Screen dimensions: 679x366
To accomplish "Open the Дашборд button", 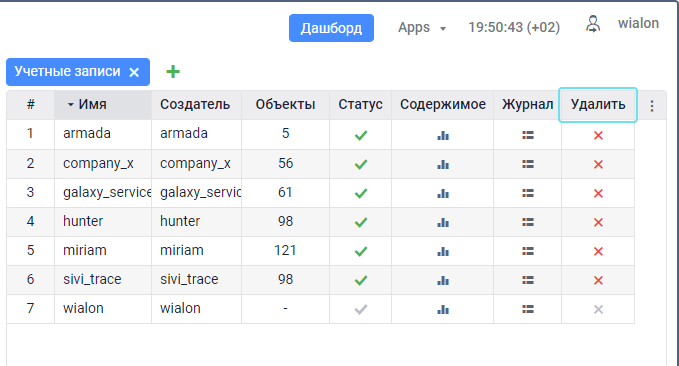I will [x=331, y=28].
